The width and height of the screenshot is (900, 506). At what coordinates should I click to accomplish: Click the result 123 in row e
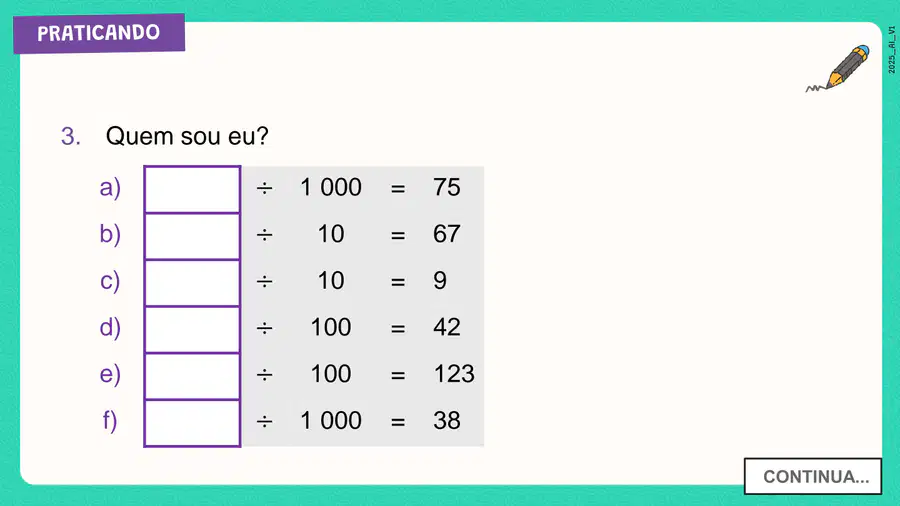point(454,374)
